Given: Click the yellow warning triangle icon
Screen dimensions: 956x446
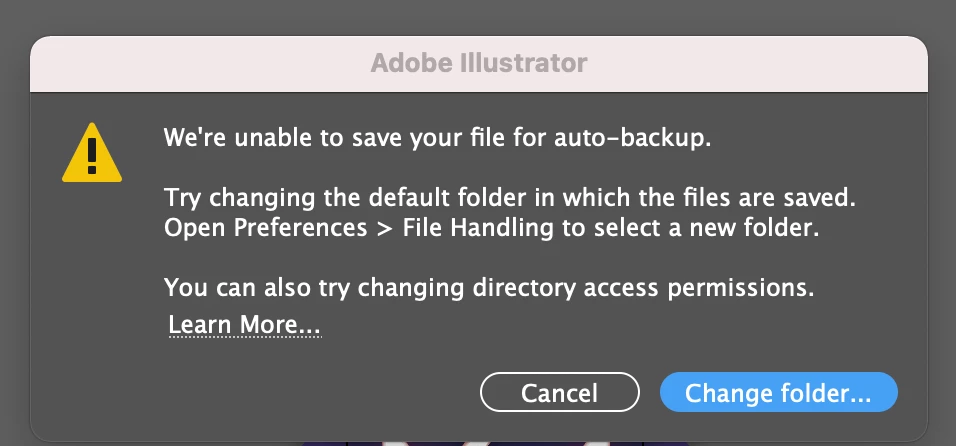Looking at the screenshot, I should pyautogui.click(x=92, y=154).
